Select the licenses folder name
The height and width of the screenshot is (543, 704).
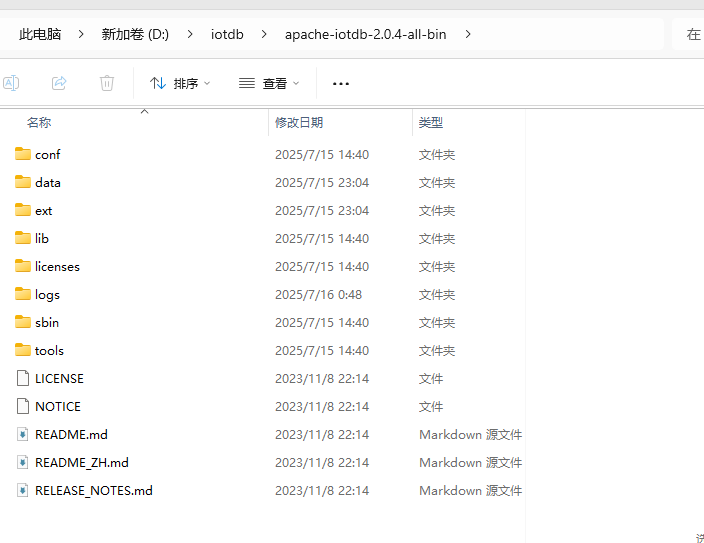pos(57,266)
